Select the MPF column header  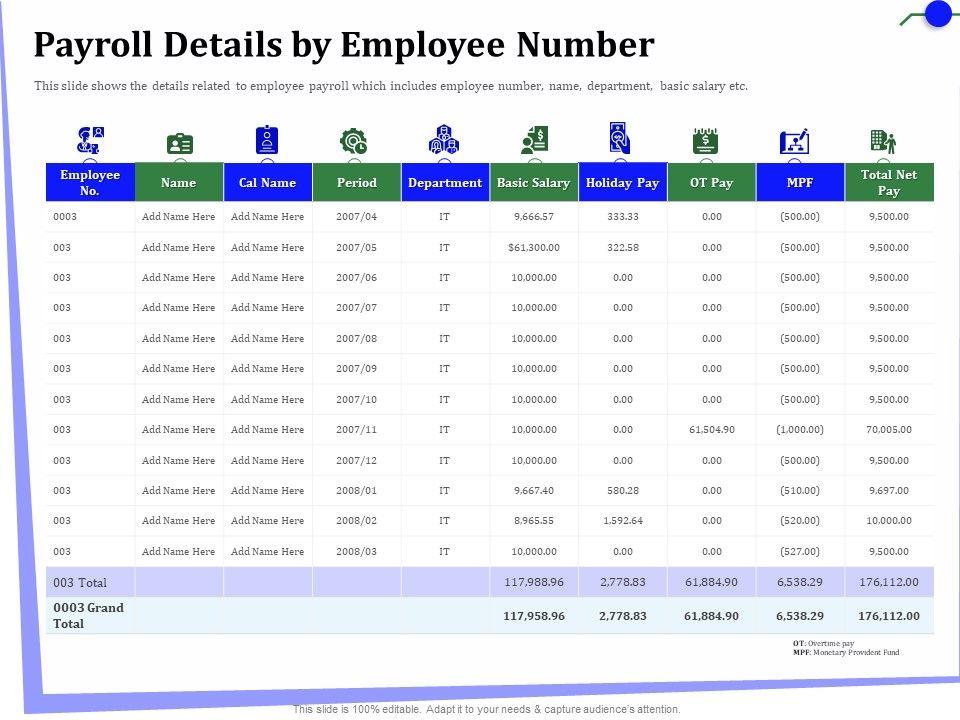click(800, 182)
